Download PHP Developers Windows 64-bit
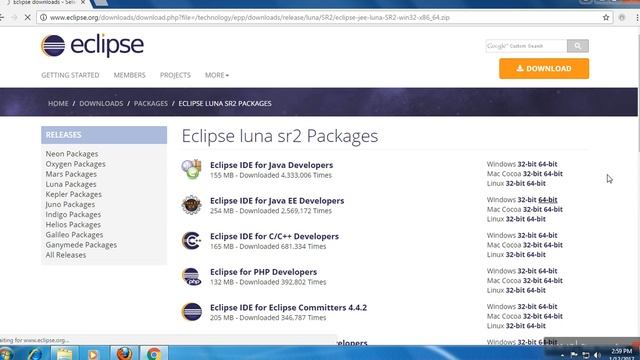This screenshot has height=360, width=640. (548, 271)
